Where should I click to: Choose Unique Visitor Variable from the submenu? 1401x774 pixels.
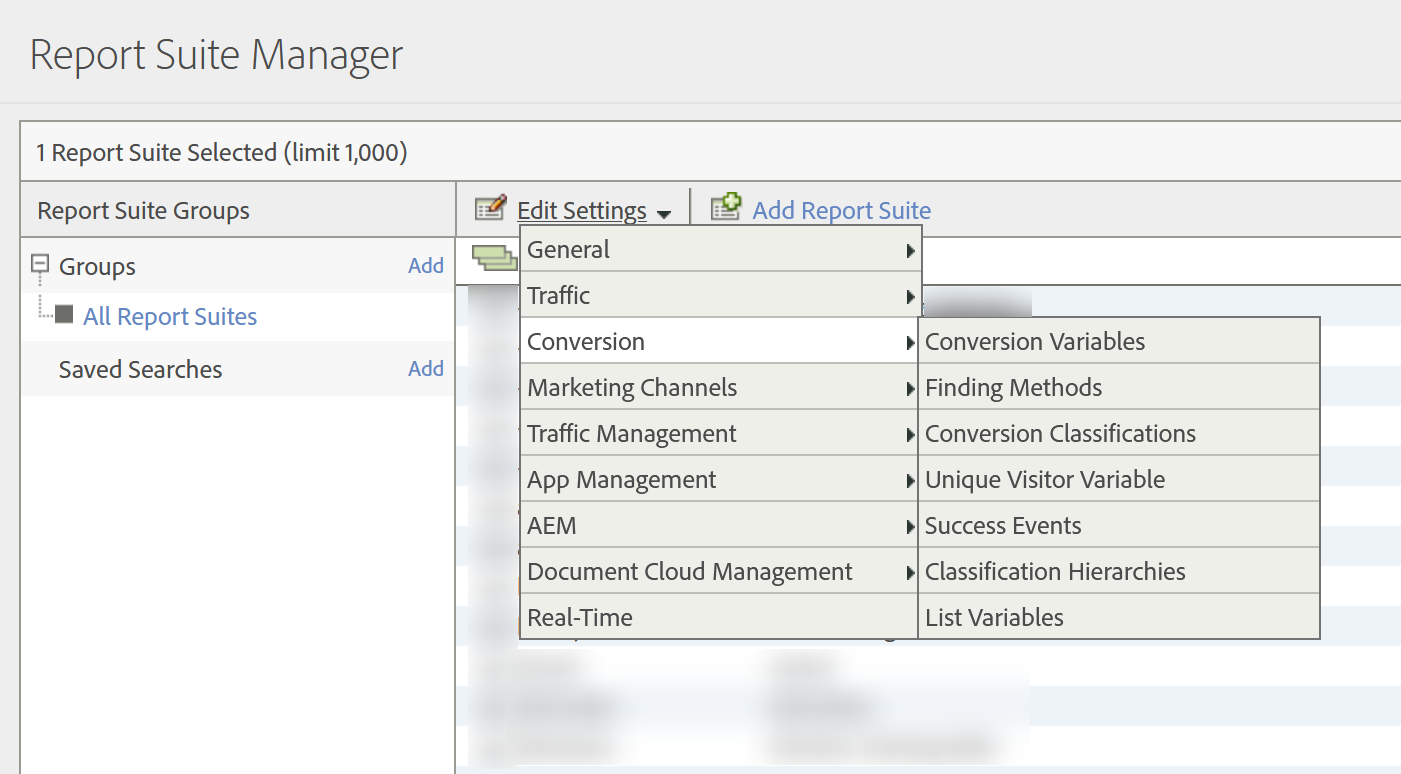1119,479
